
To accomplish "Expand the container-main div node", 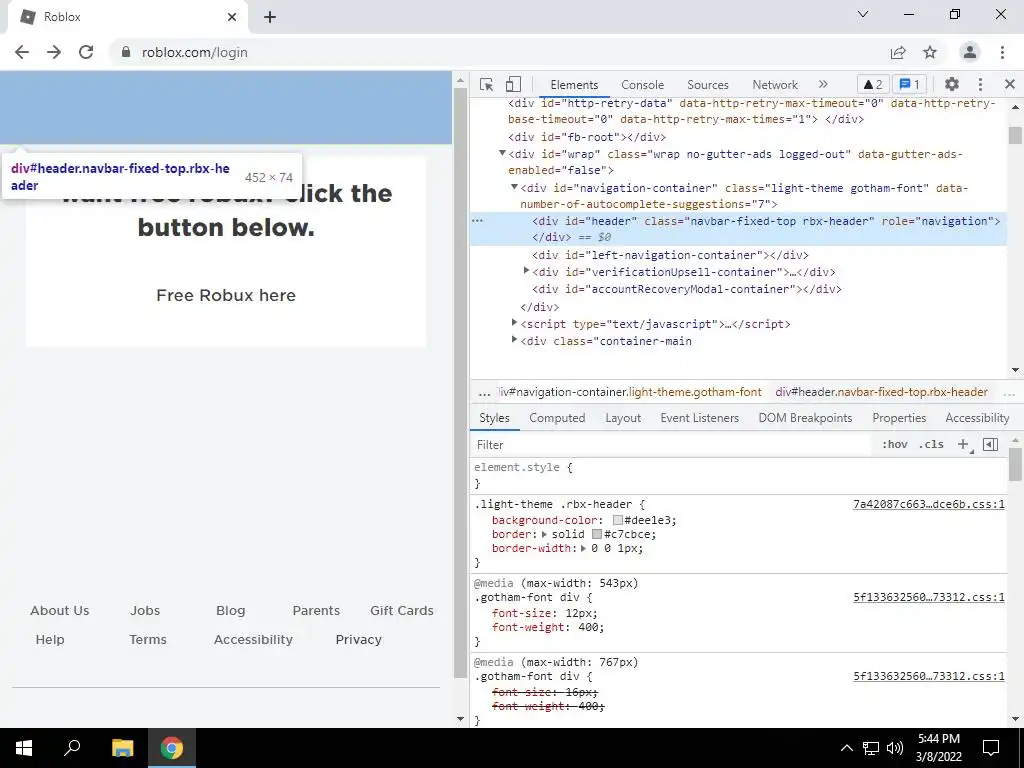I will pyautogui.click(x=514, y=340).
